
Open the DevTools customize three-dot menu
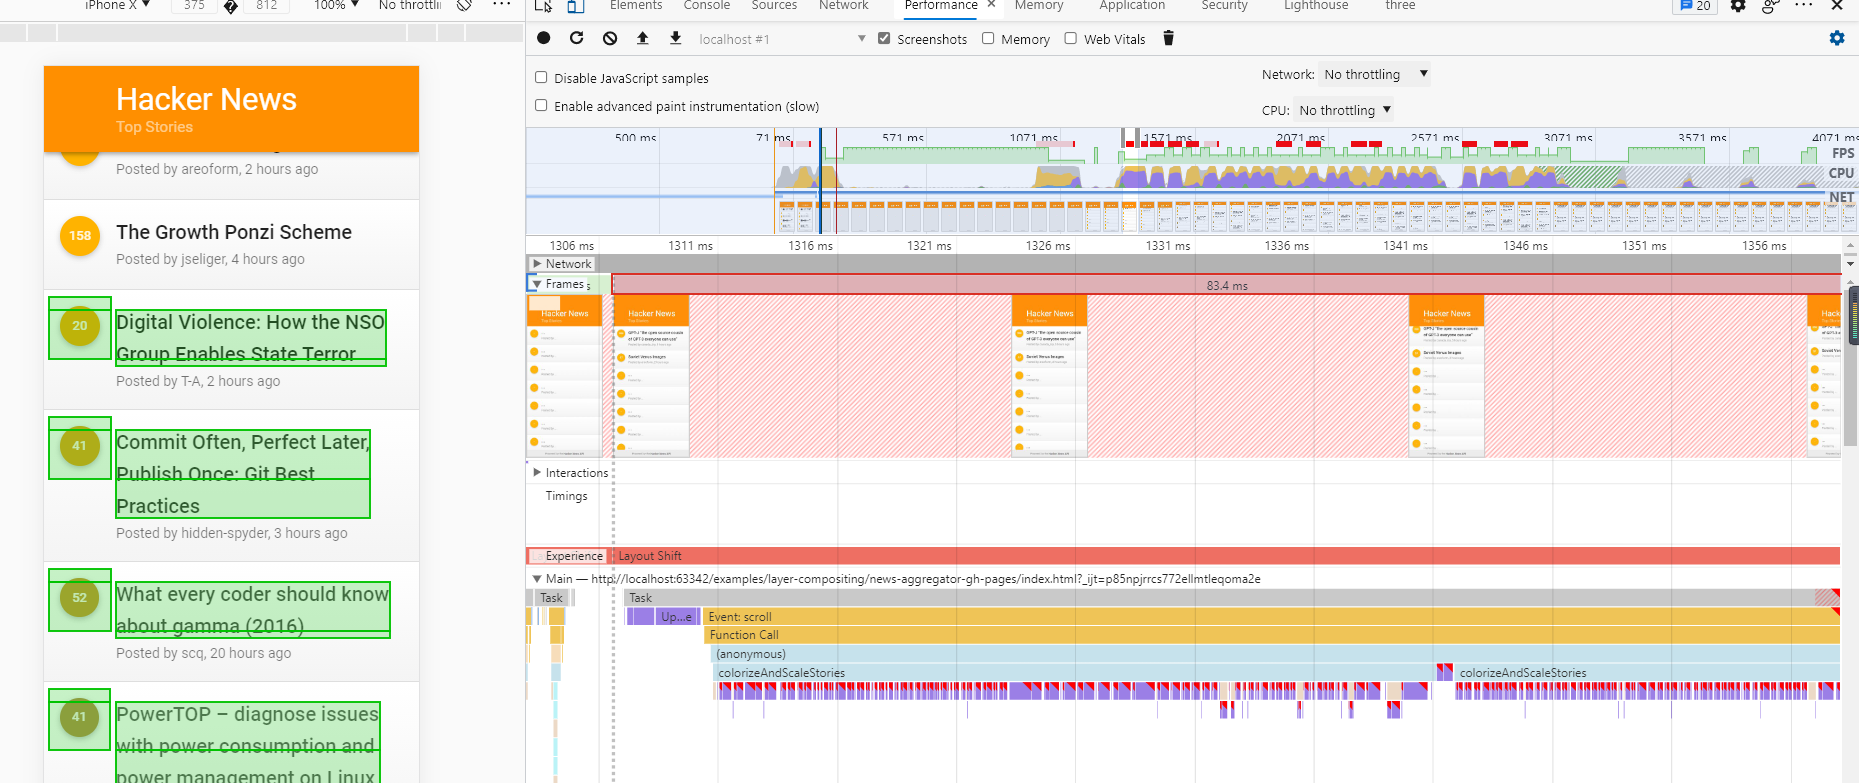coord(1804,6)
